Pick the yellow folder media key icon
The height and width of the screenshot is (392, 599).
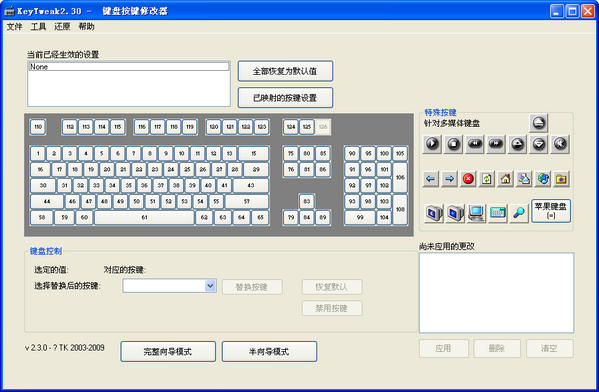[561, 179]
